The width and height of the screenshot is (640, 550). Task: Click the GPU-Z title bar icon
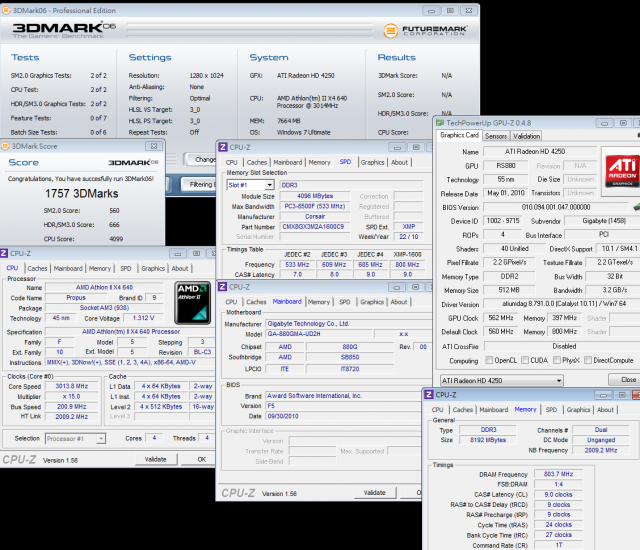point(440,123)
